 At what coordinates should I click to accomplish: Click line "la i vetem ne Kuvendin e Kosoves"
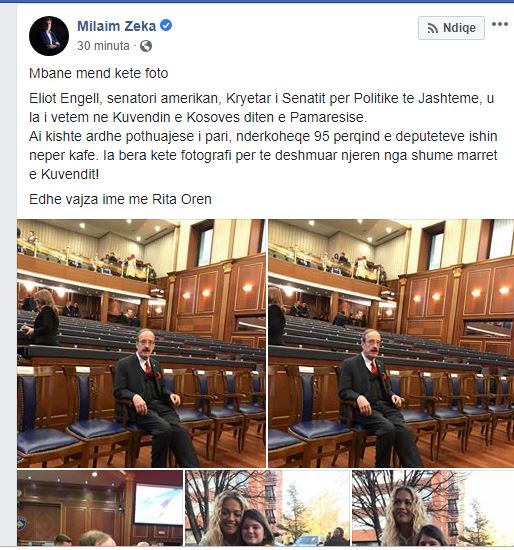[x=198, y=117]
